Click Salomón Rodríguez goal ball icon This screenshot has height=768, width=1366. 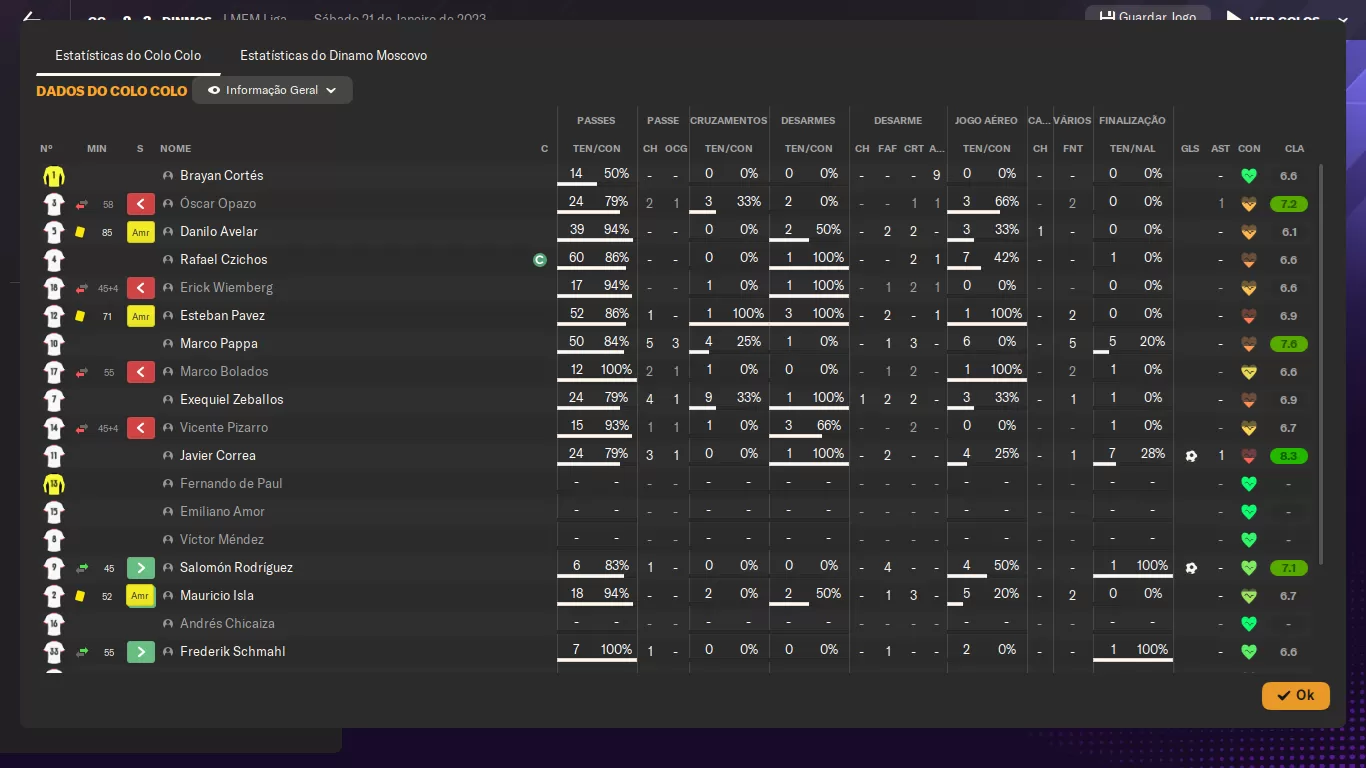[x=1191, y=568]
